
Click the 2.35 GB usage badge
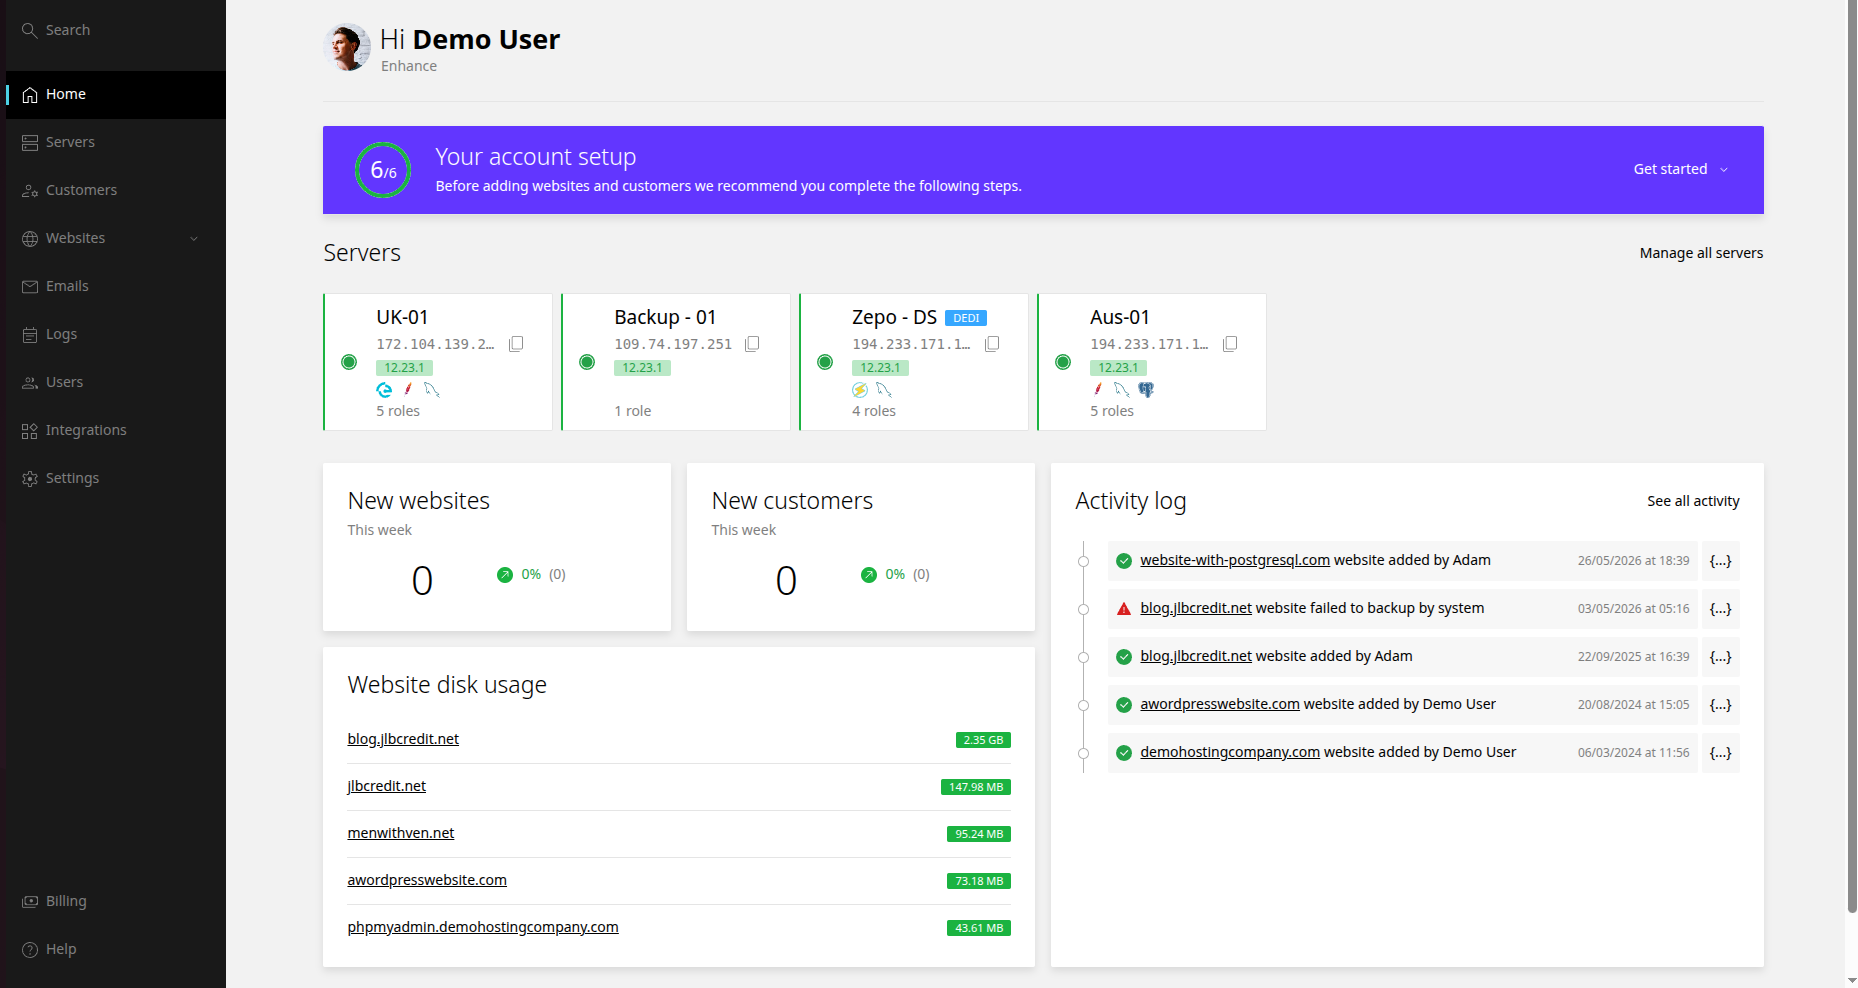(x=983, y=740)
